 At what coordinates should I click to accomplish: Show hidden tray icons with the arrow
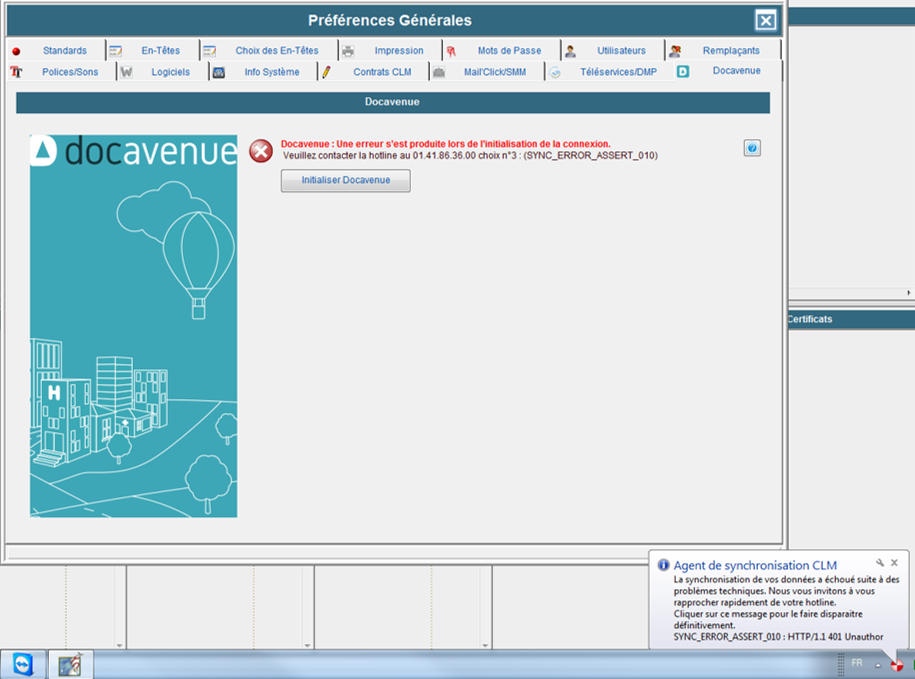click(877, 665)
